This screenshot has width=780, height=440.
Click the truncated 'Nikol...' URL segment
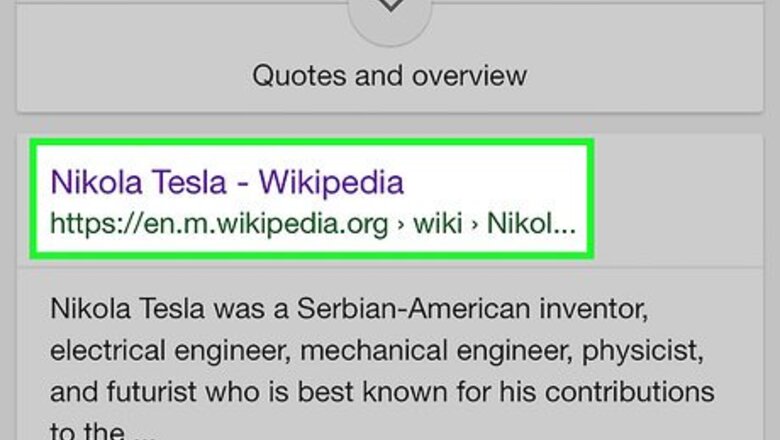(x=531, y=222)
